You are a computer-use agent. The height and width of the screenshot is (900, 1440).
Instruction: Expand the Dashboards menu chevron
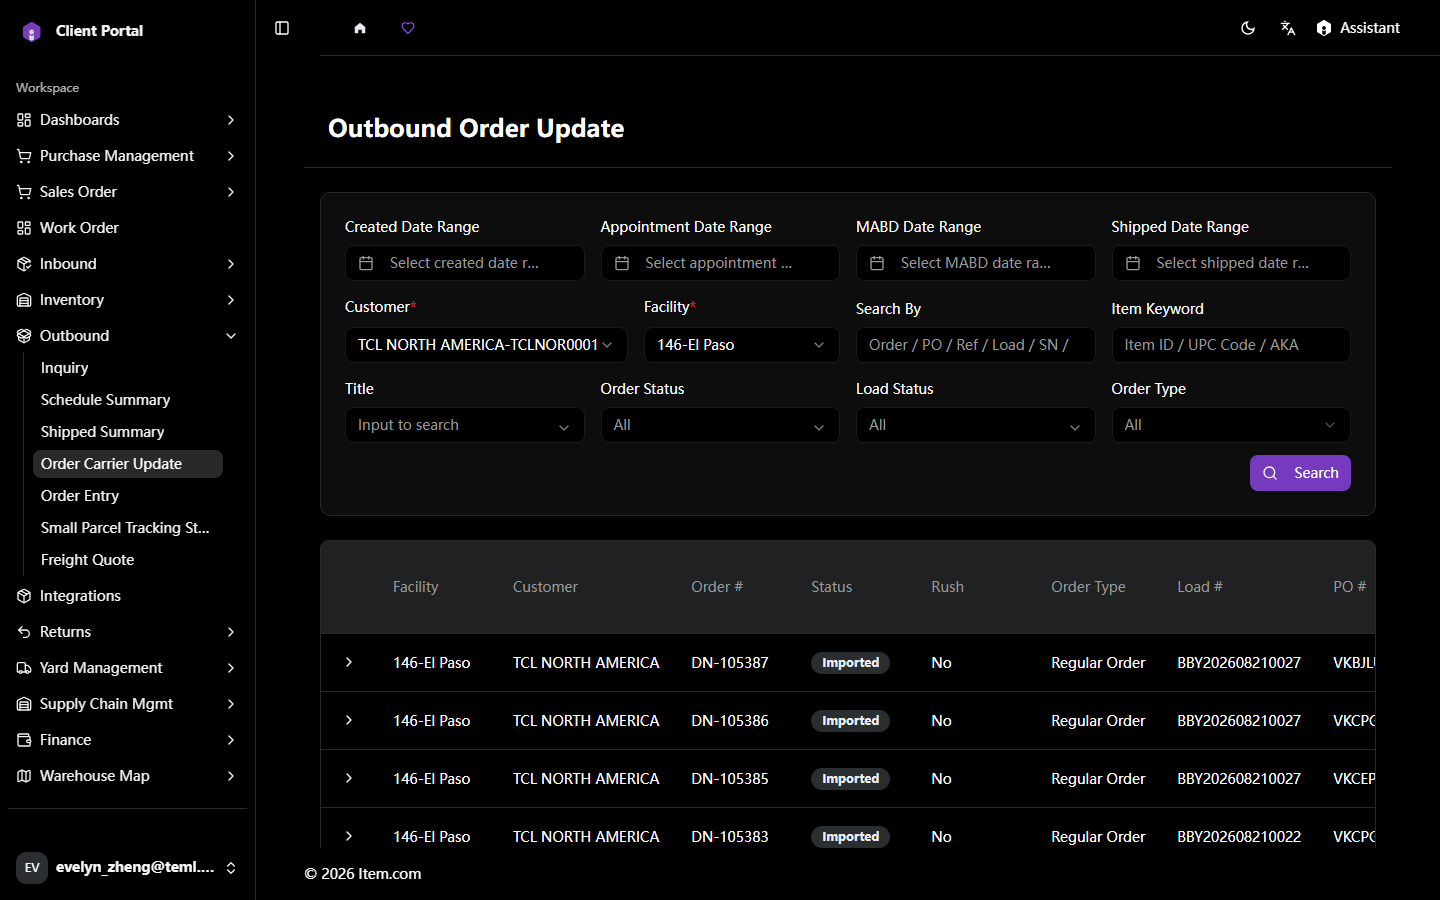click(231, 120)
